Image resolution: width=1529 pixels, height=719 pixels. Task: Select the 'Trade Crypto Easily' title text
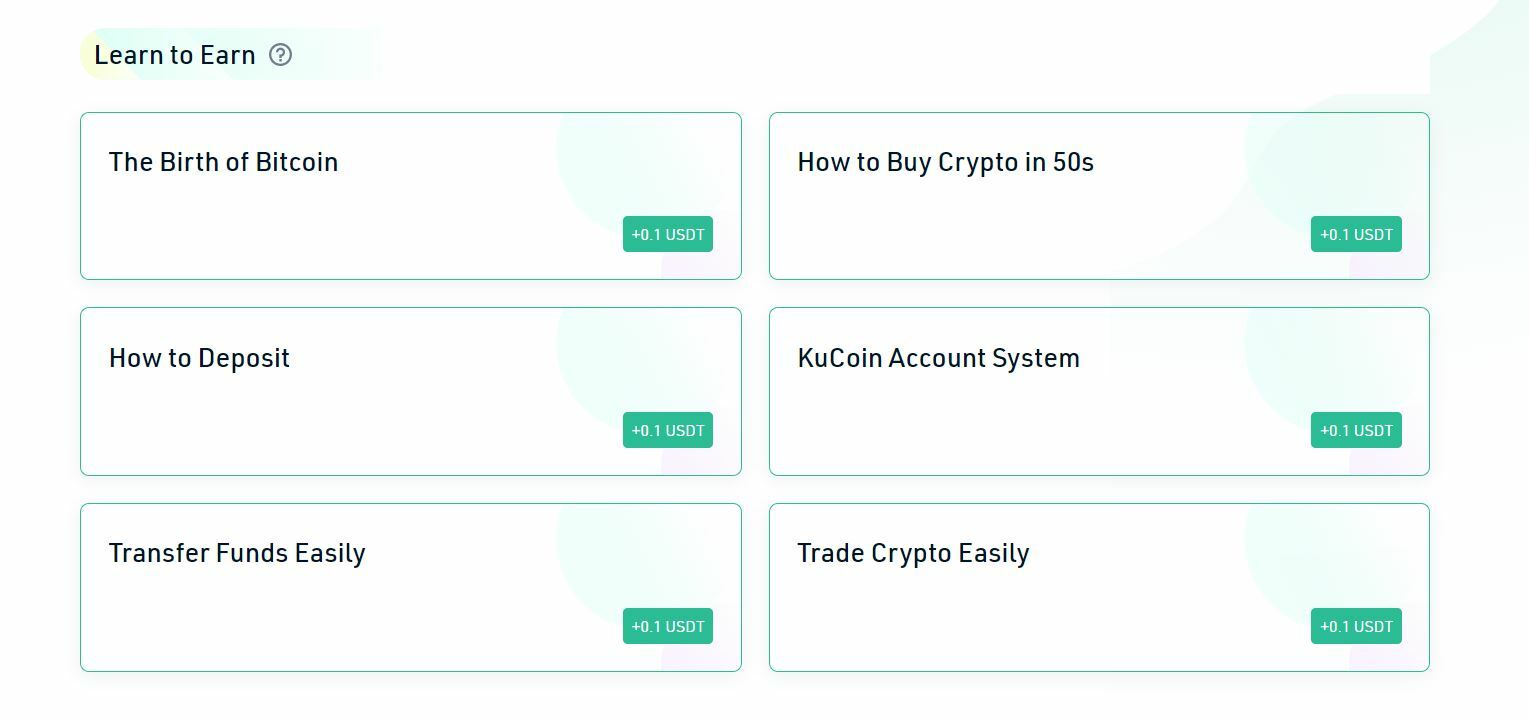click(913, 554)
